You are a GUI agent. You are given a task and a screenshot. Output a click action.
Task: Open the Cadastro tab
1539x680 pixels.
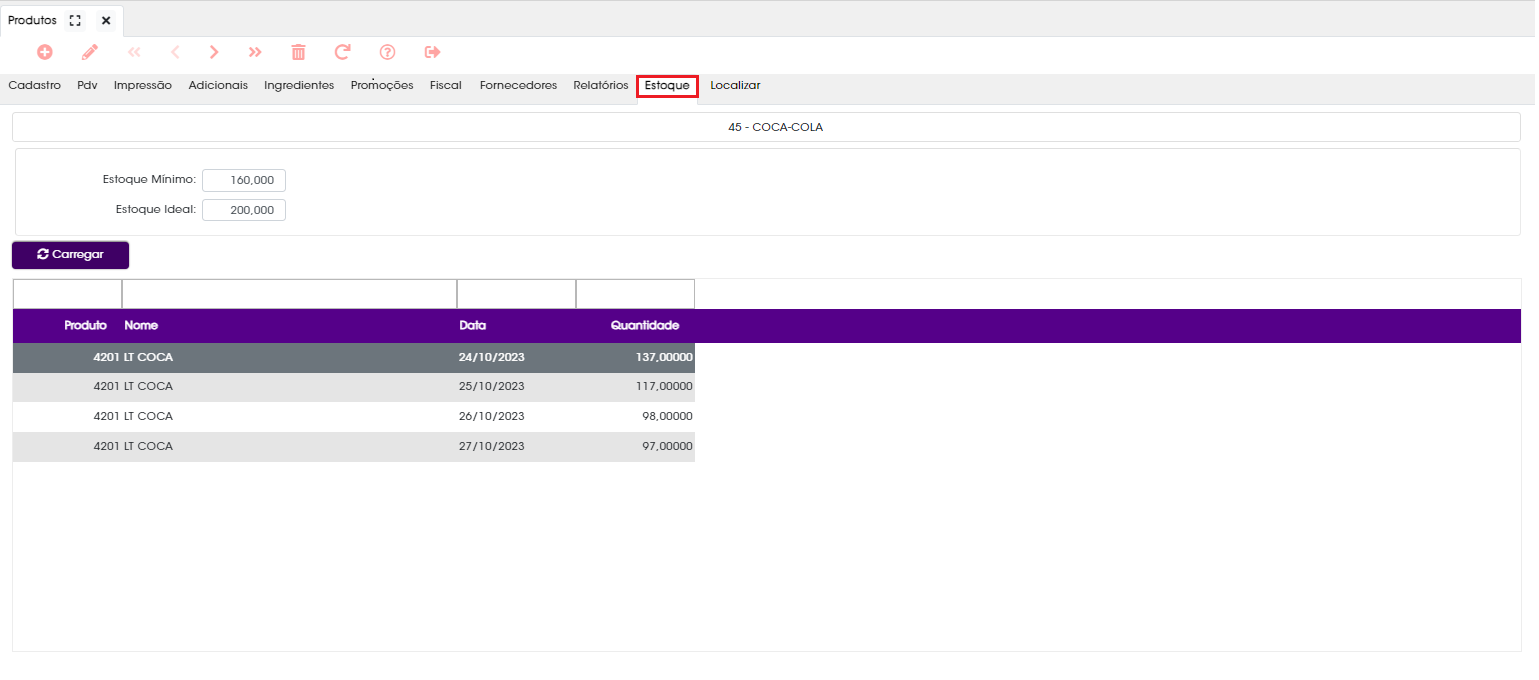35,86
